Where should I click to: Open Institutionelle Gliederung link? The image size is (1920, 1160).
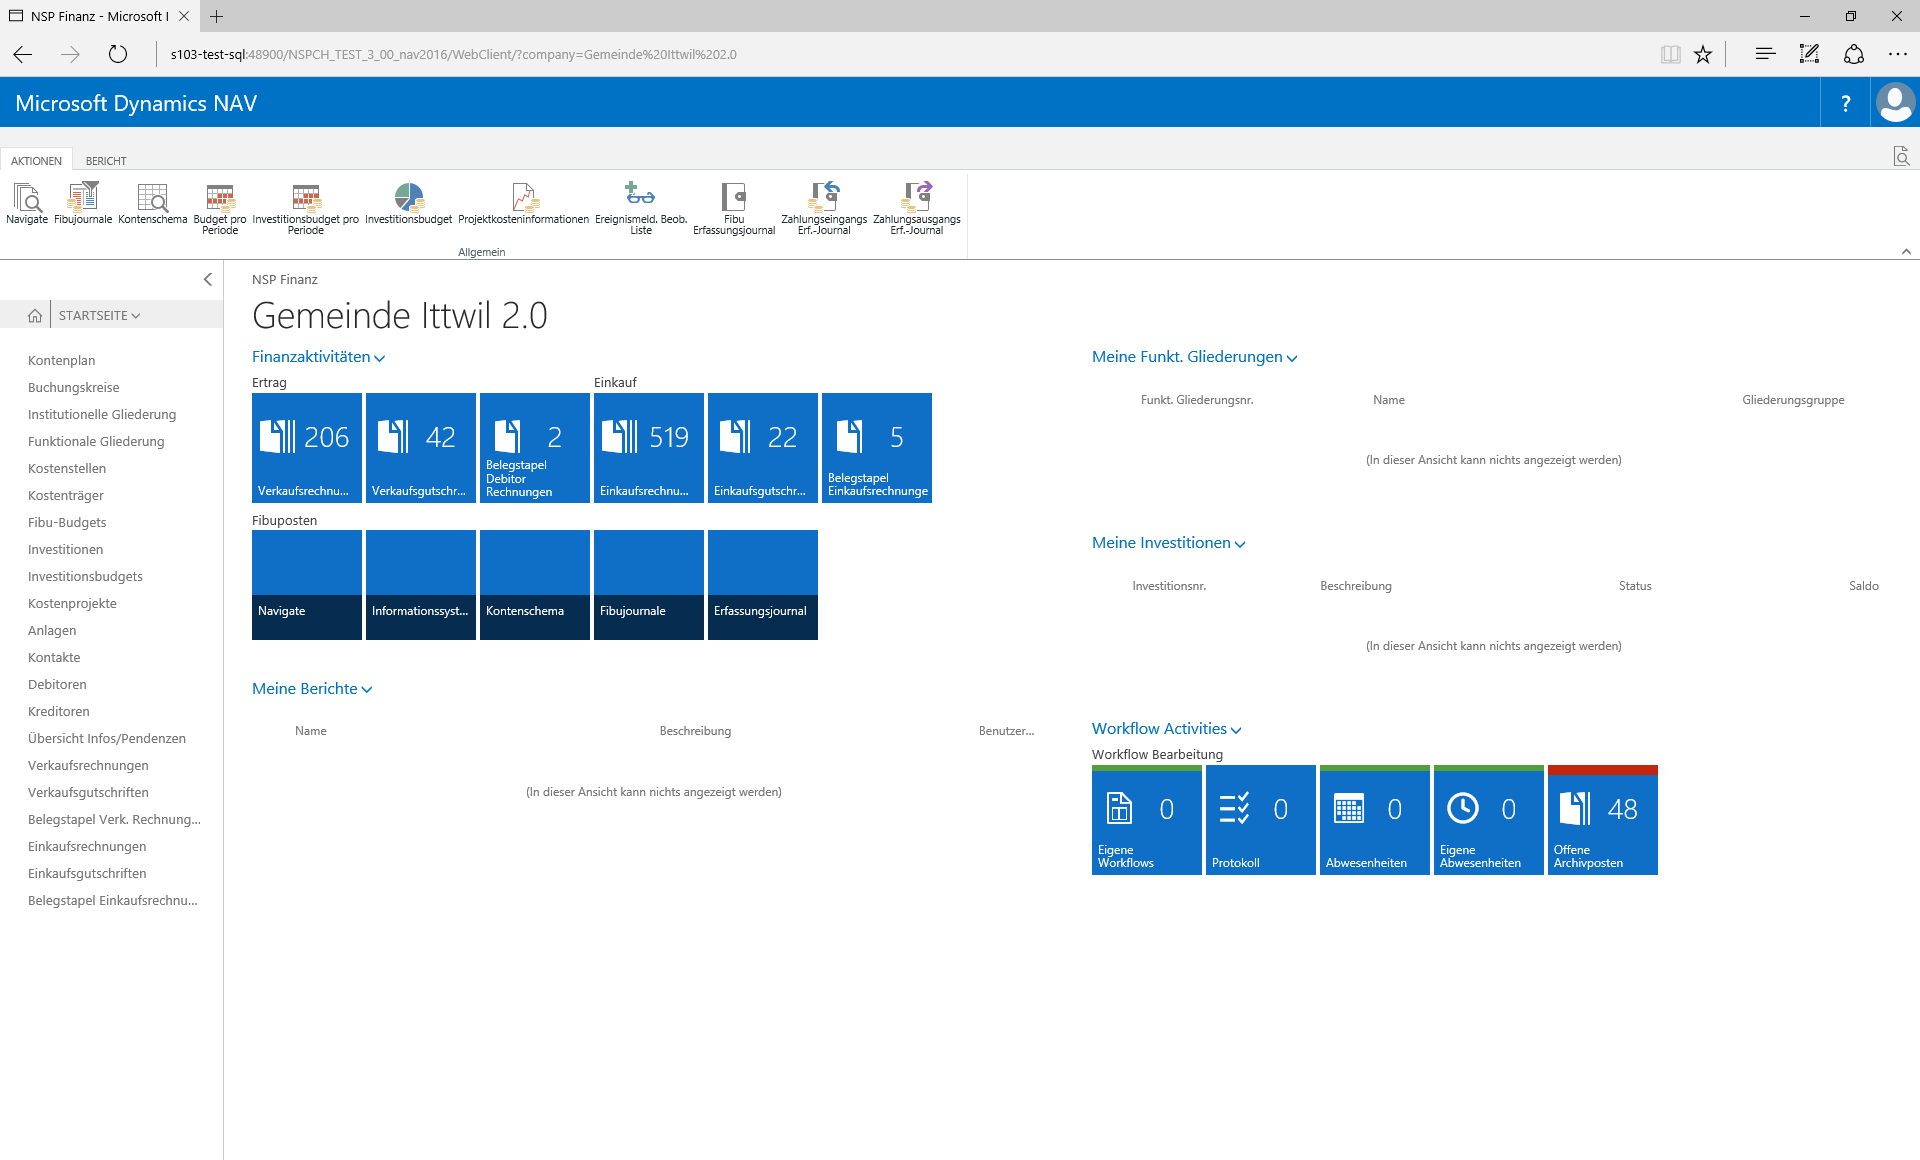coord(102,414)
